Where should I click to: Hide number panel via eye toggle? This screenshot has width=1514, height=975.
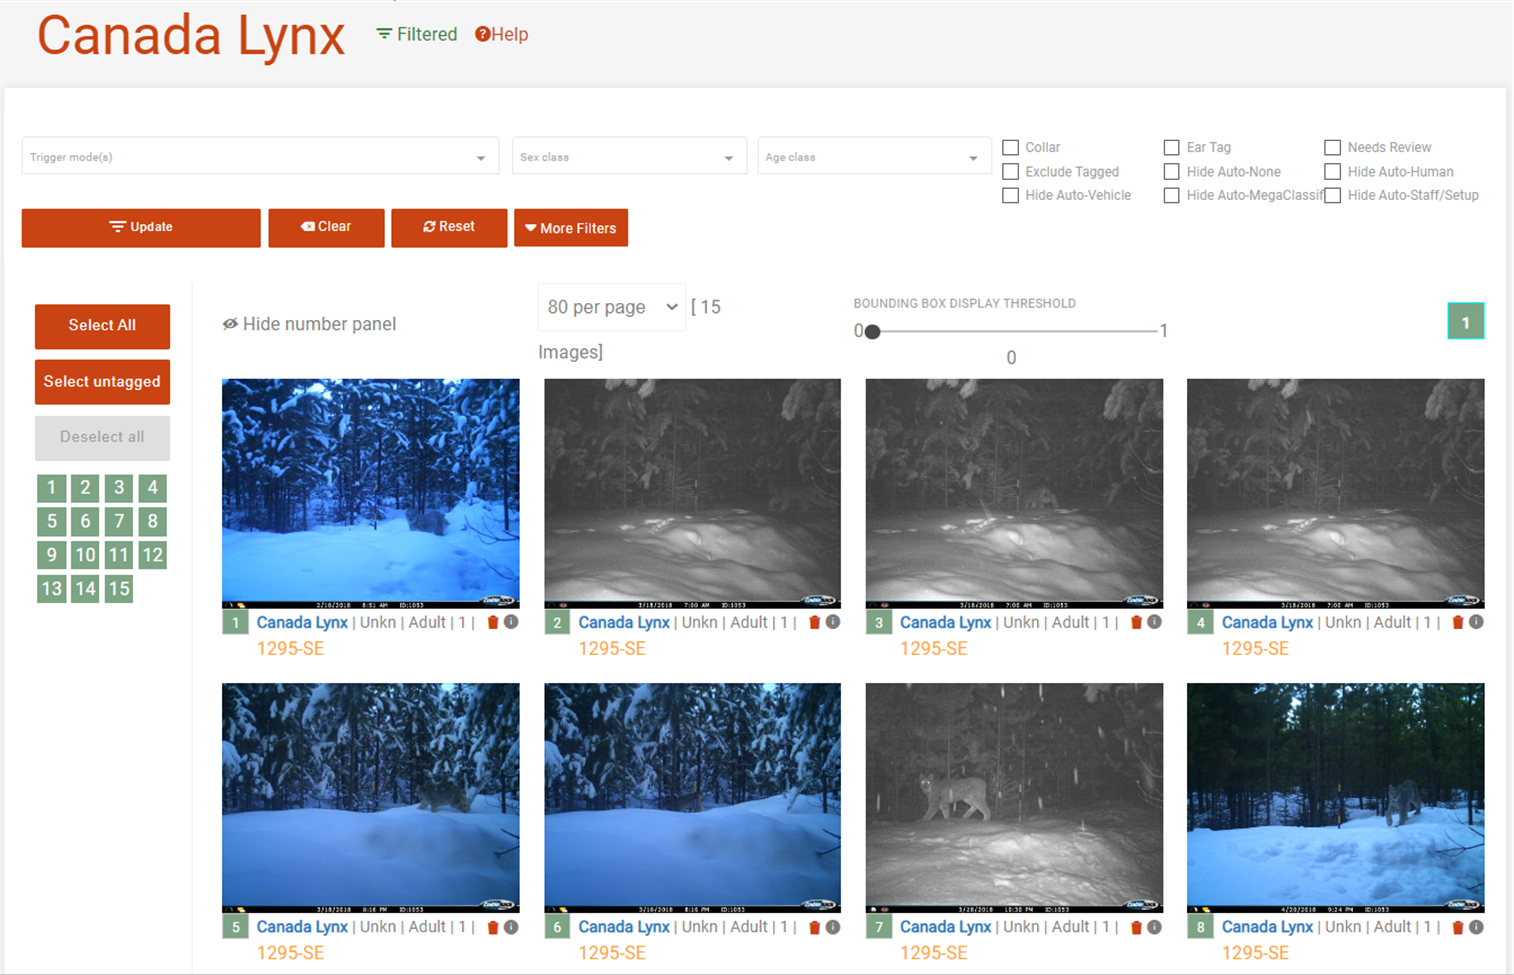309,324
